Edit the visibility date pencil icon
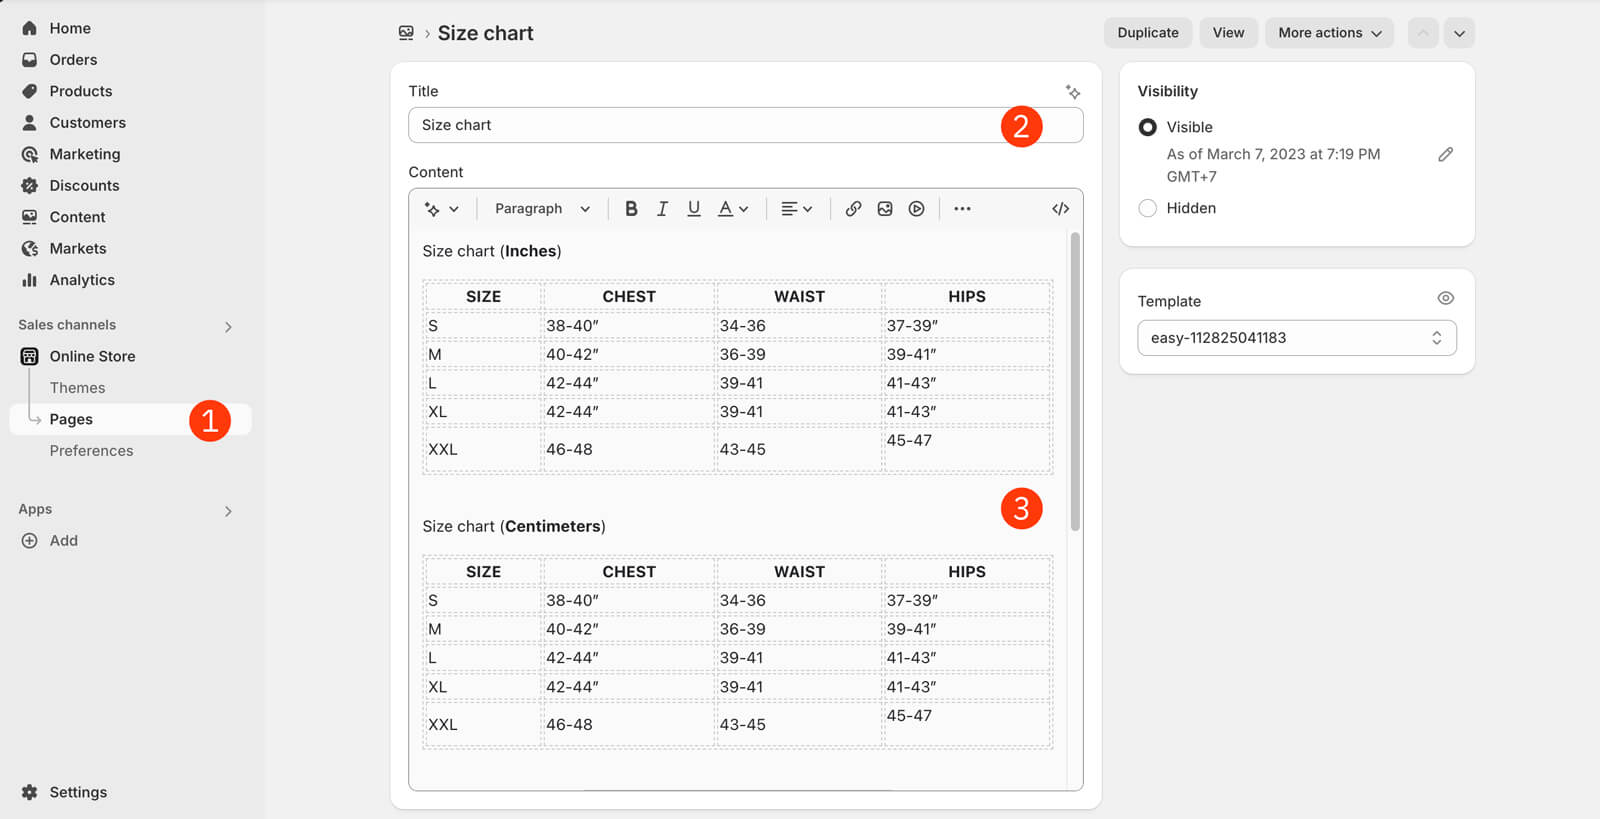 click(x=1445, y=155)
